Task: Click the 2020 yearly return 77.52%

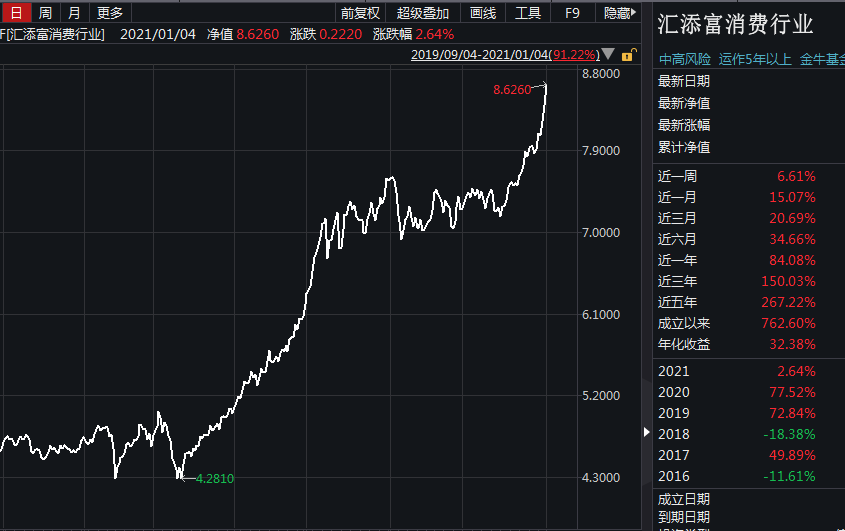Action: [792, 392]
